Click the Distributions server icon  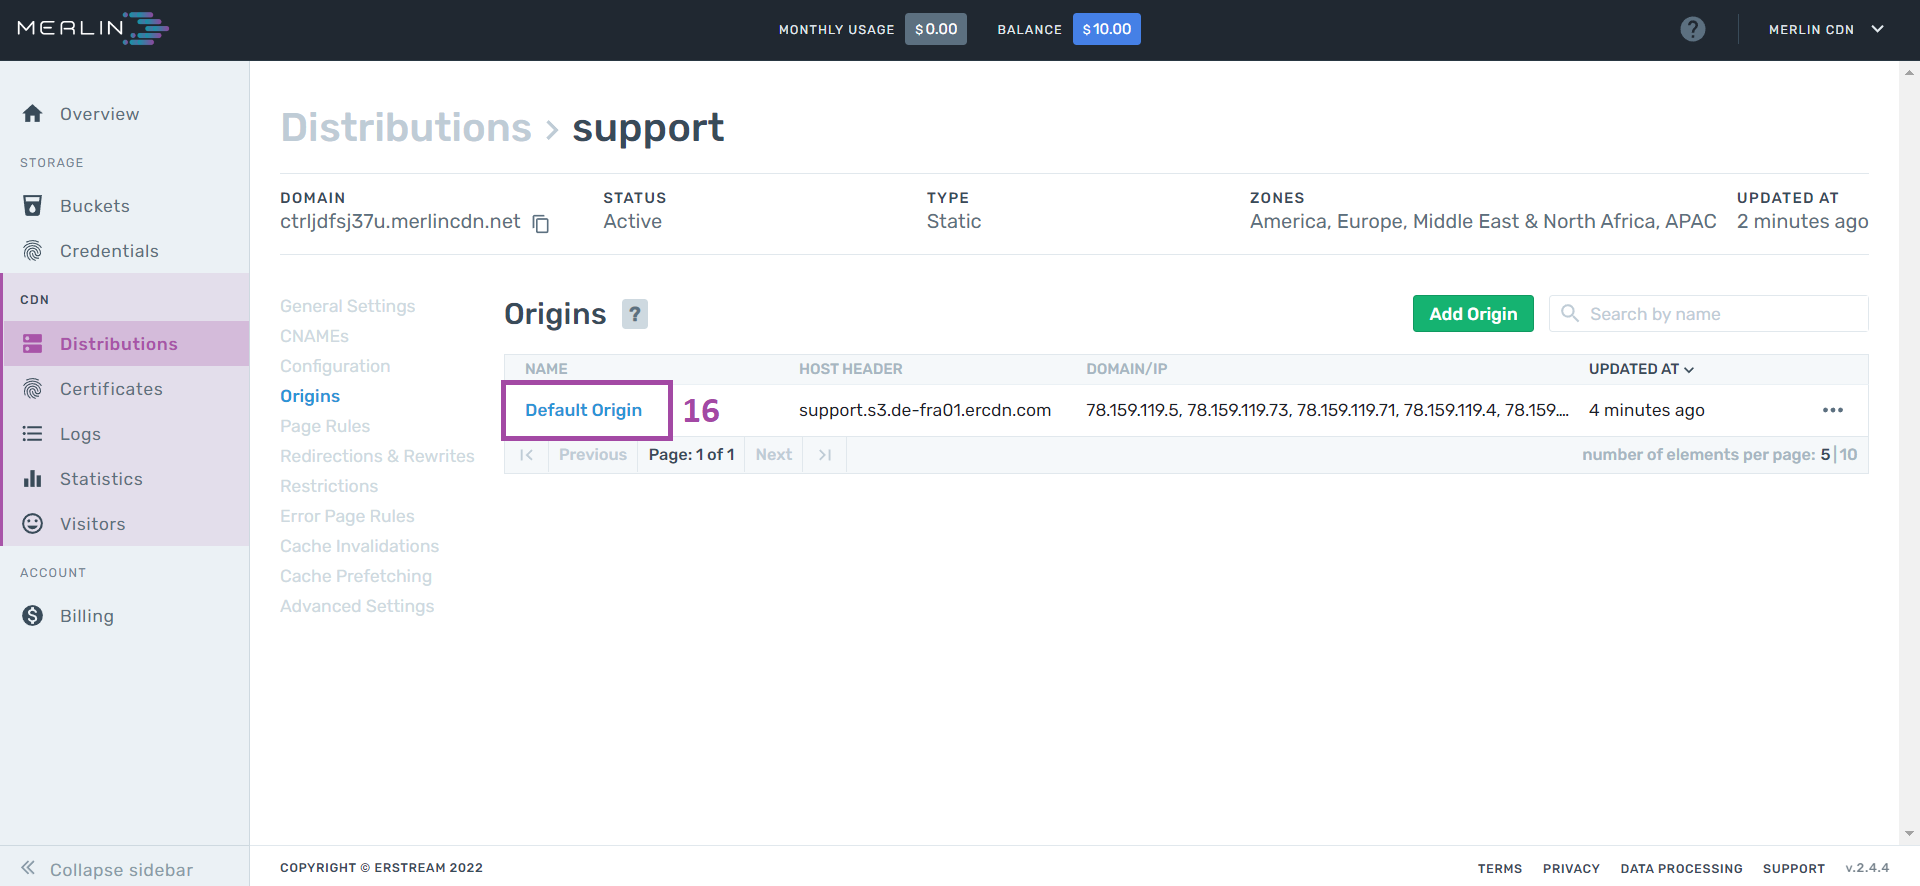click(x=33, y=344)
